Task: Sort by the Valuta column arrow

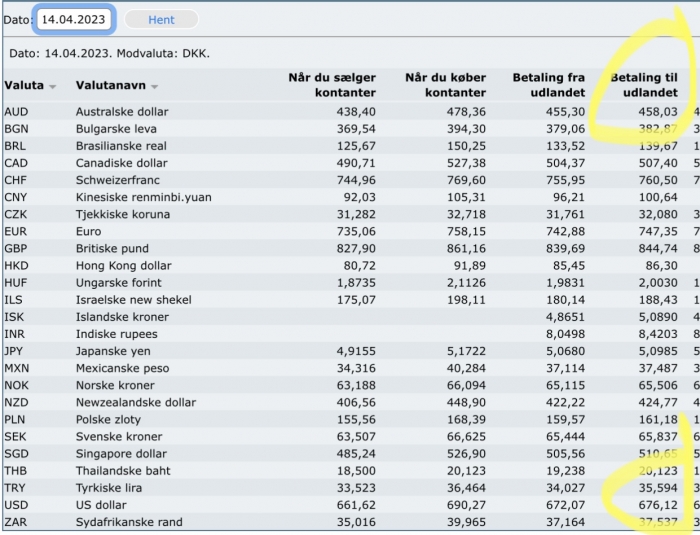Action: coord(53,87)
